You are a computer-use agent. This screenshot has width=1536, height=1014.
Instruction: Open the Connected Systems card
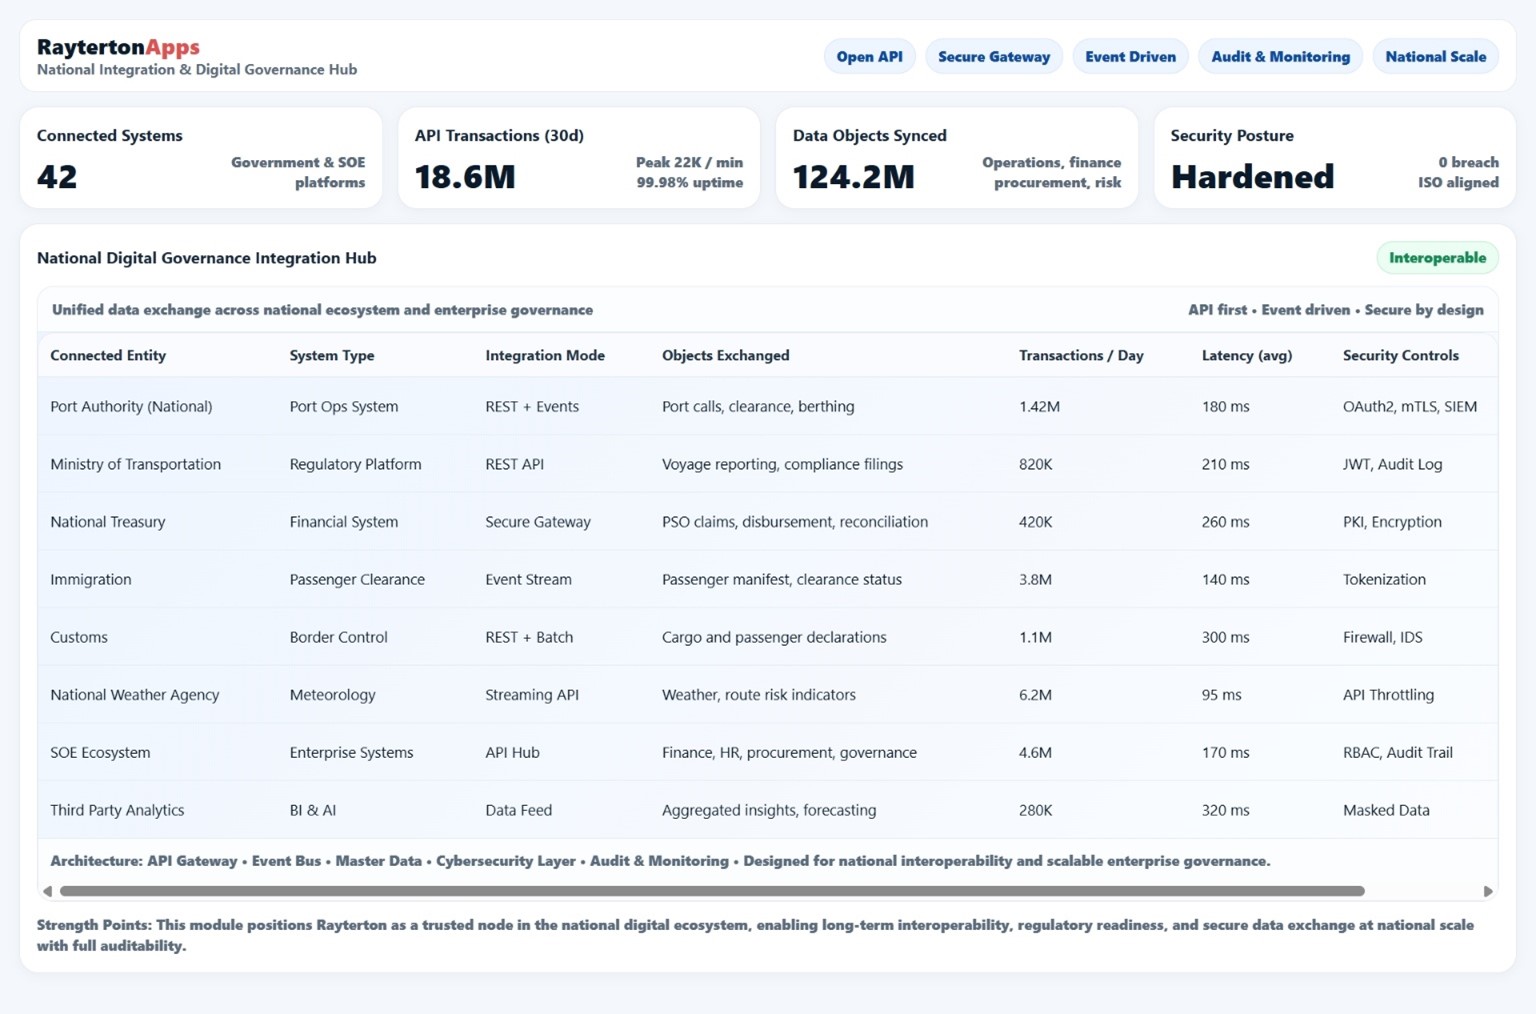coord(201,158)
